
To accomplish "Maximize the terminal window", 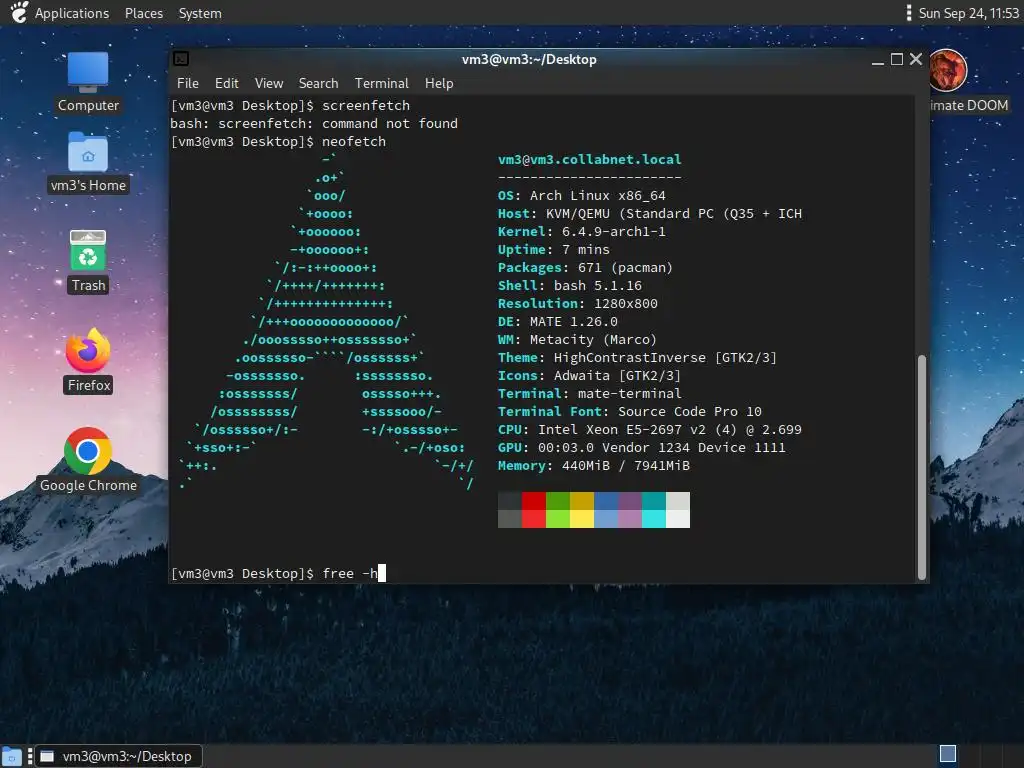I will [897, 59].
